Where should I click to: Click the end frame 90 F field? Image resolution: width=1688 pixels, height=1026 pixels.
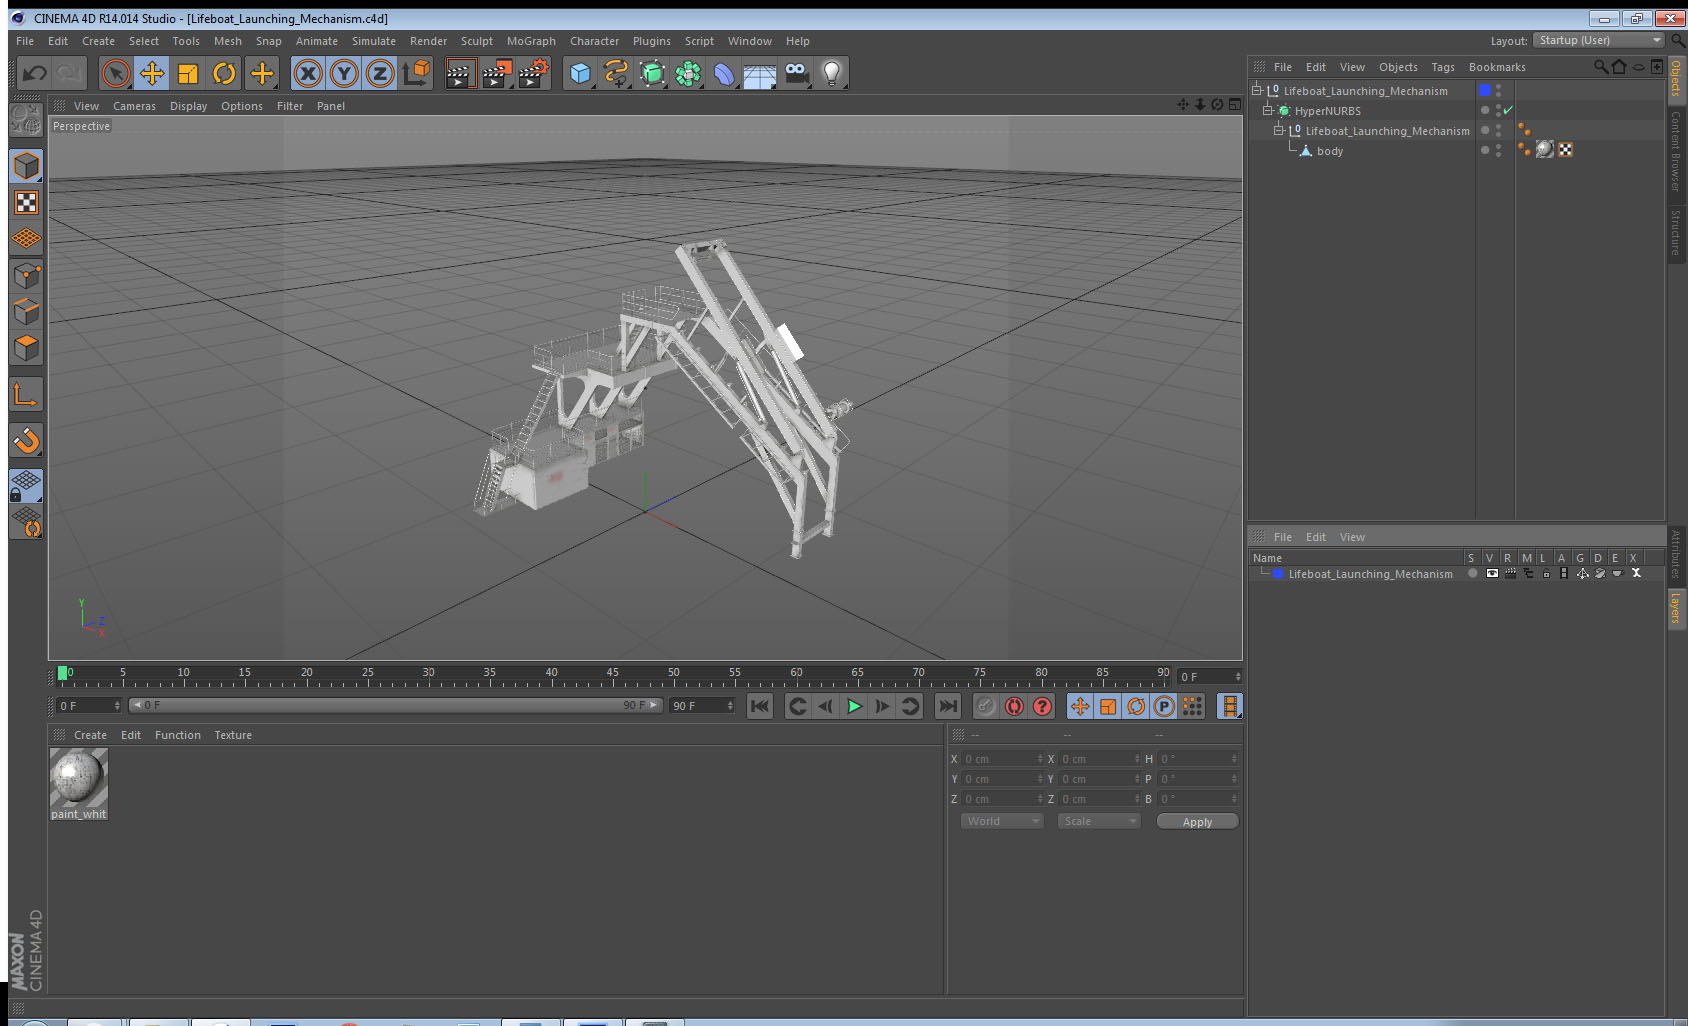pyautogui.click(x=702, y=706)
